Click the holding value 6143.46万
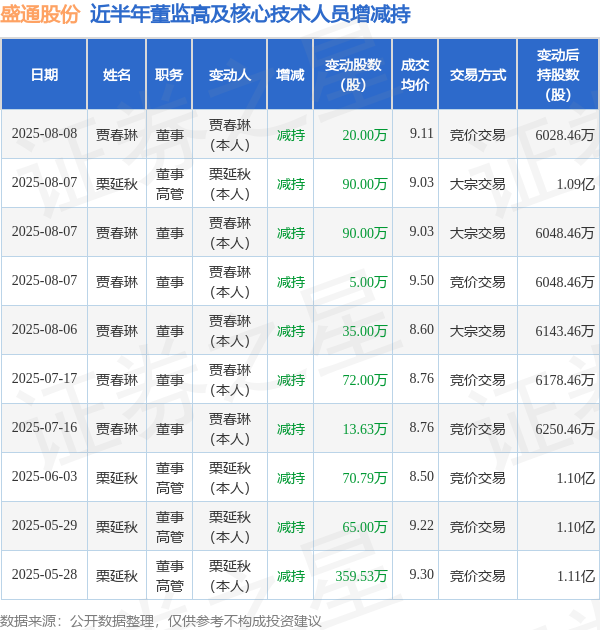This screenshot has height=630, width=600. pos(565,331)
